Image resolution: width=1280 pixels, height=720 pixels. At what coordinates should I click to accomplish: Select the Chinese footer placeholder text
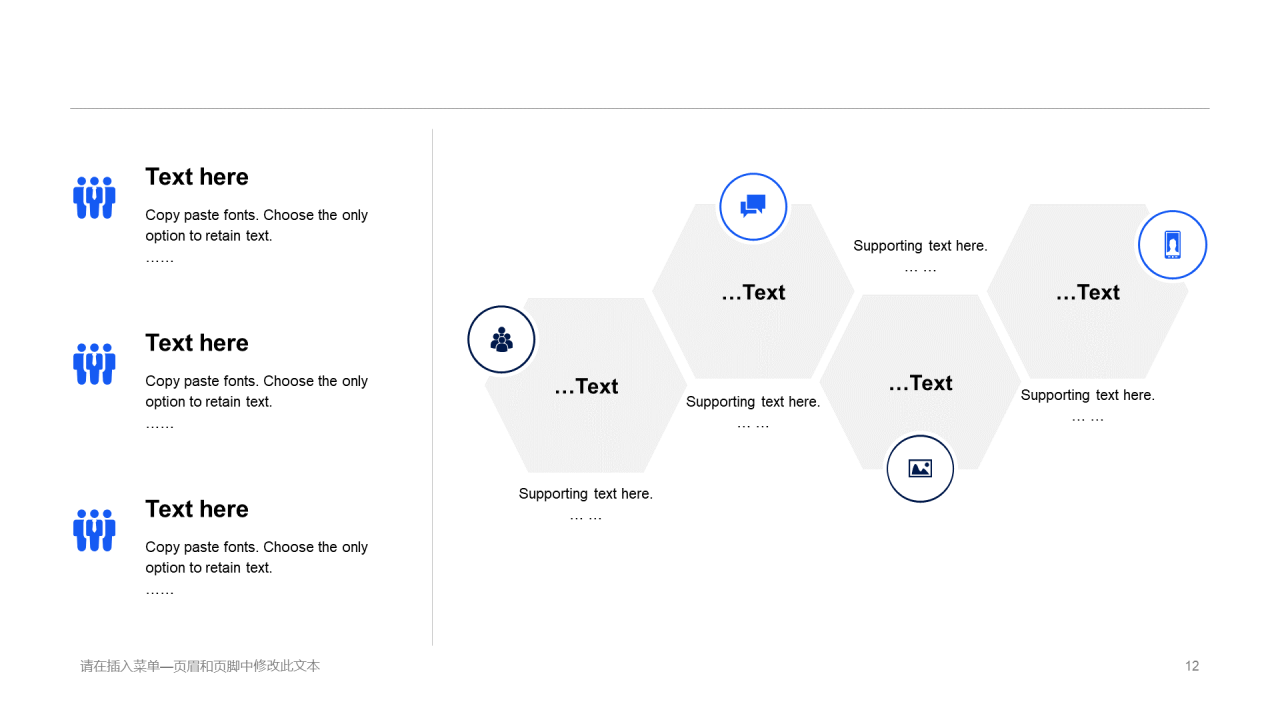pos(200,666)
